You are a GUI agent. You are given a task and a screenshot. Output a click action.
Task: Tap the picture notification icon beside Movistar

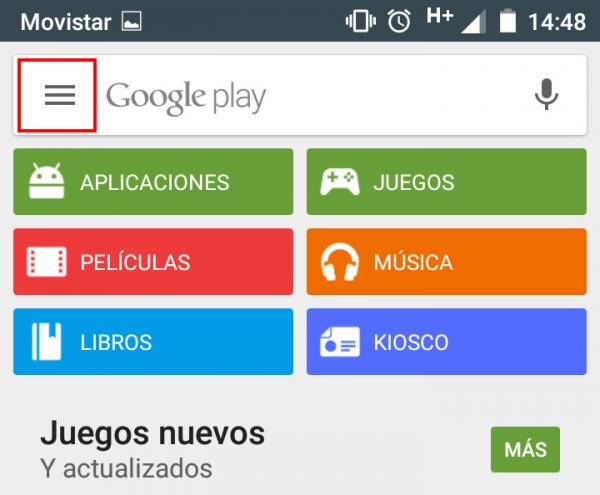tap(132, 21)
